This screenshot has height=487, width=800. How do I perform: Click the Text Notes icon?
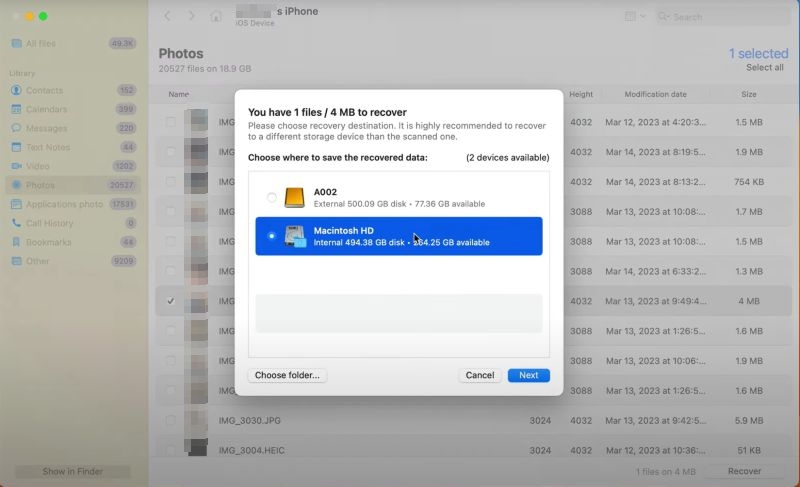tap(16, 147)
